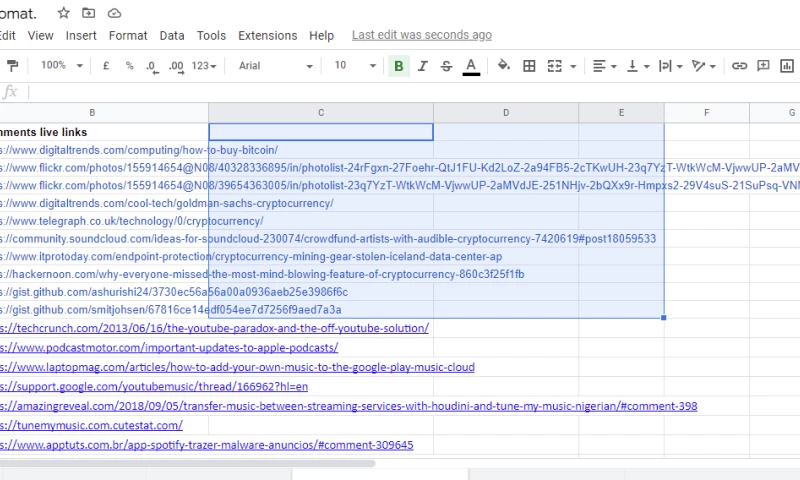Open the font size 10 dropdown
Image resolution: width=800 pixels, height=480 pixels.
click(x=355, y=66)
